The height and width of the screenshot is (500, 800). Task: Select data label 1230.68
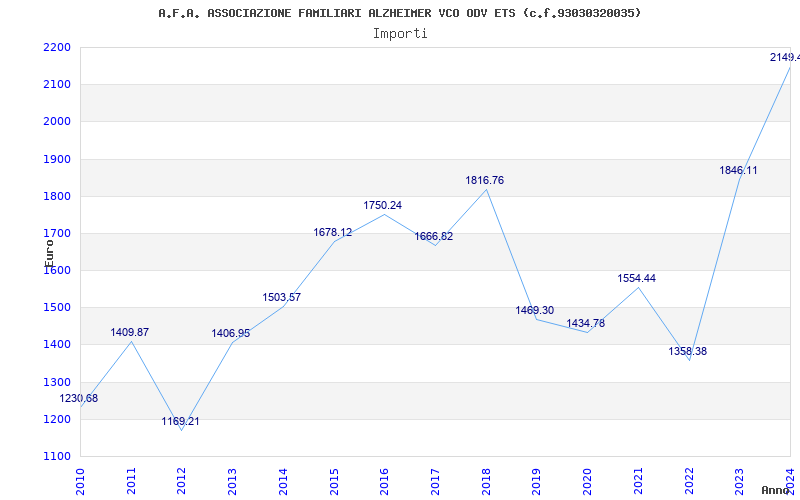pyautogui.click(x=79, y=398)
